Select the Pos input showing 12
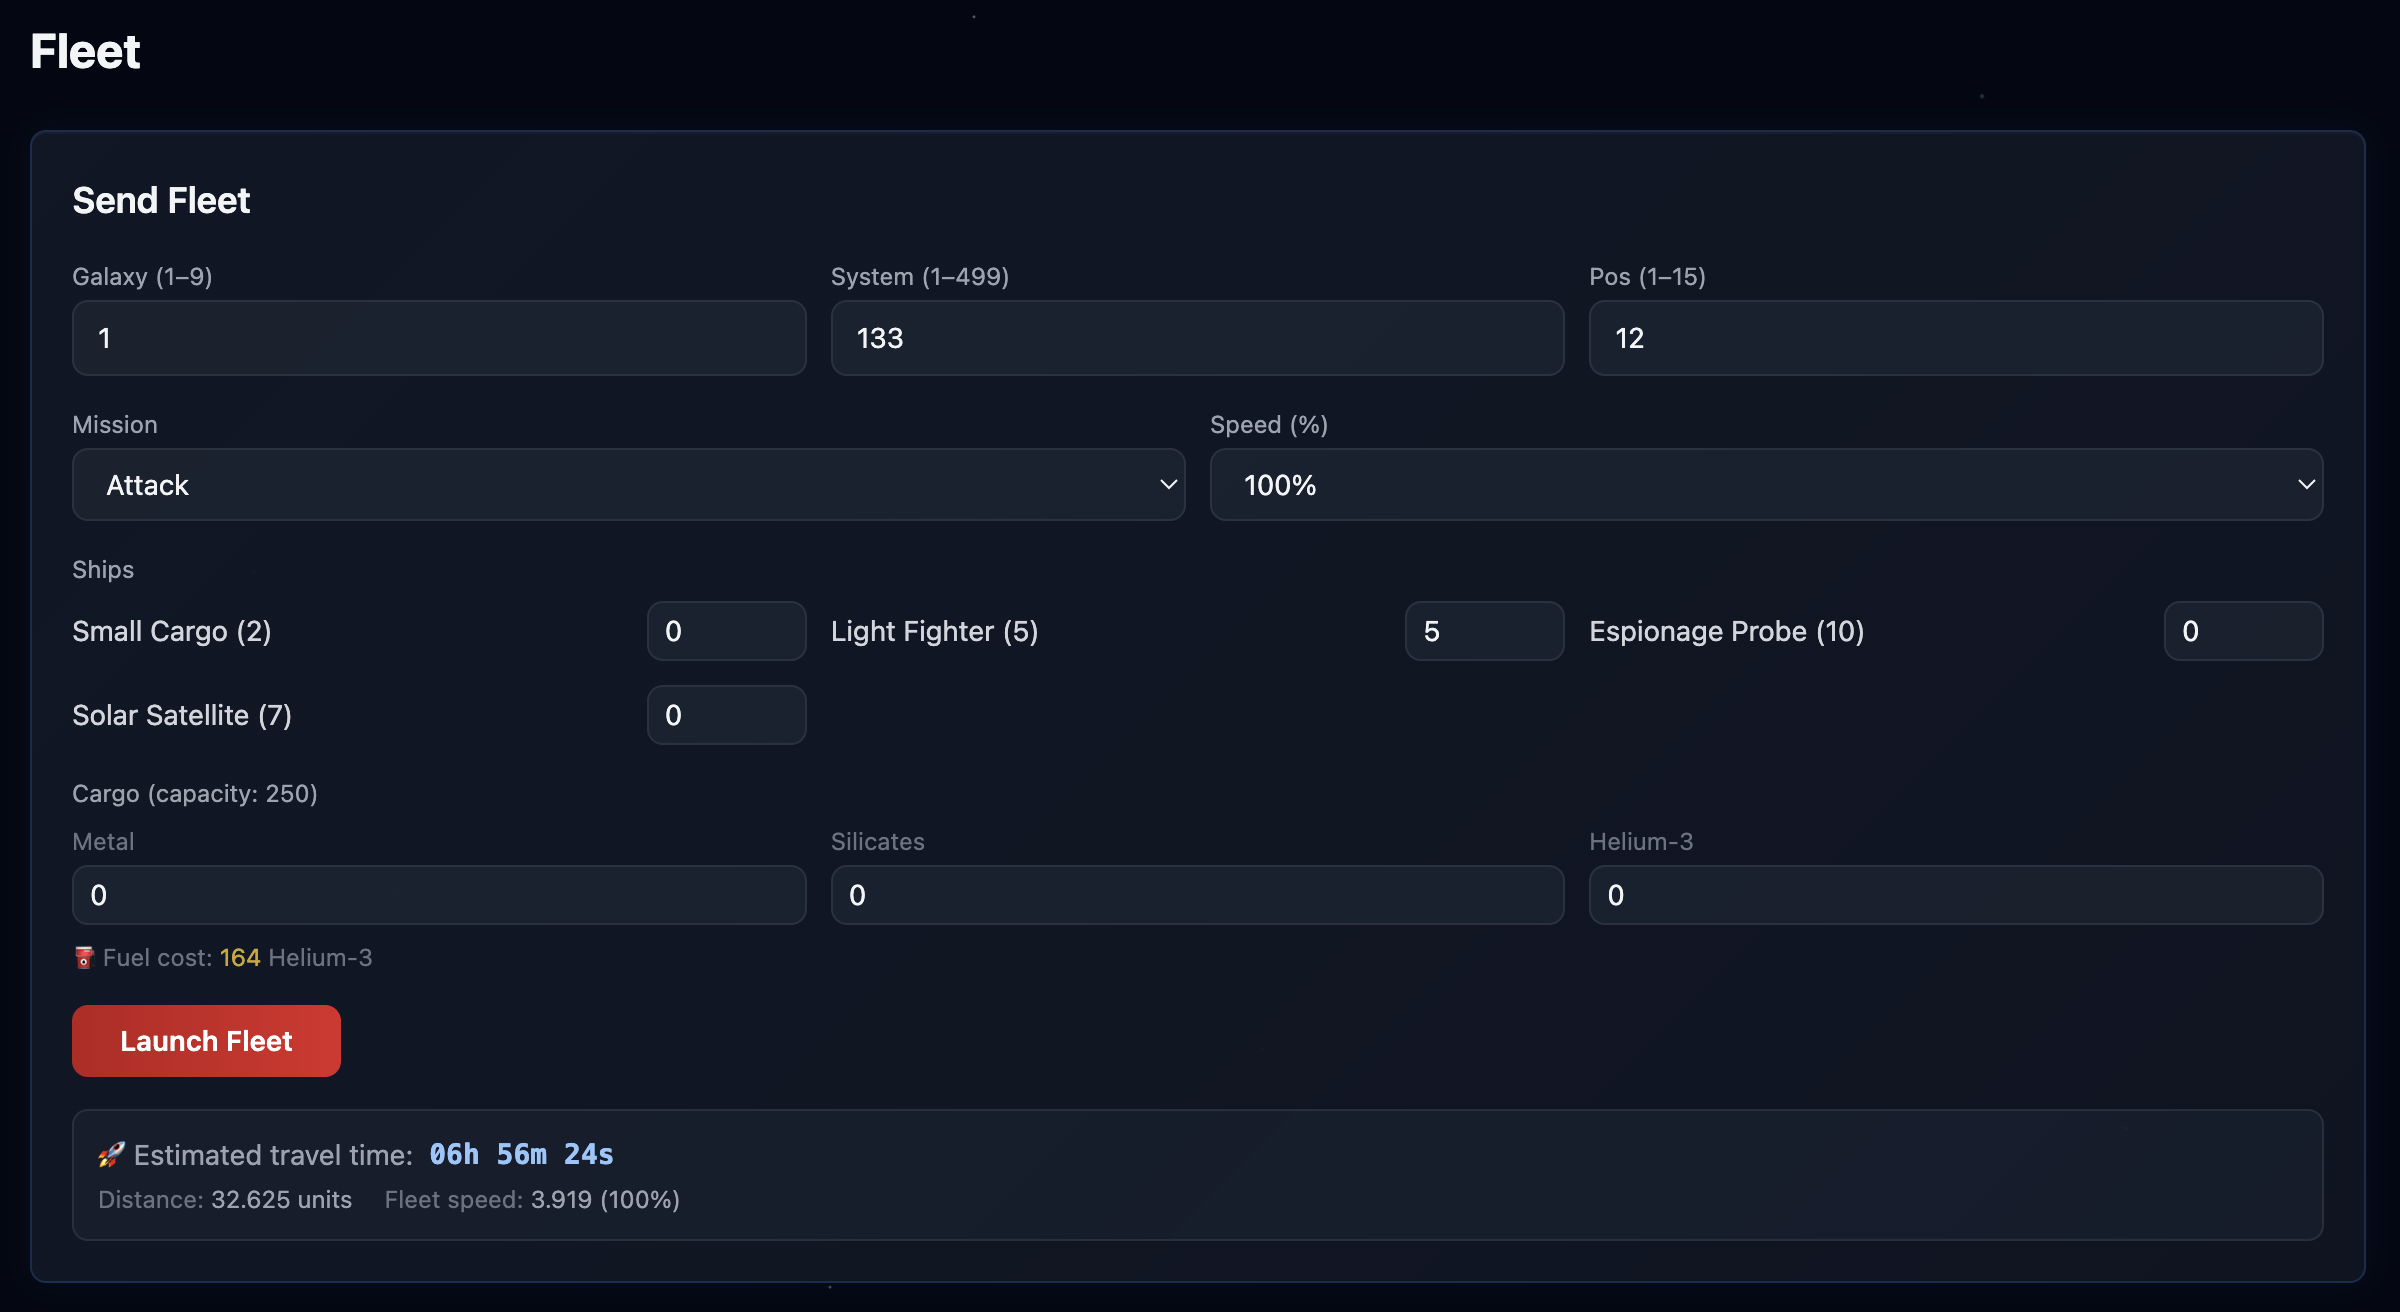The height and width of the screenshot is (1312, 2400). pyautogui.click(x=1955, y=338)
